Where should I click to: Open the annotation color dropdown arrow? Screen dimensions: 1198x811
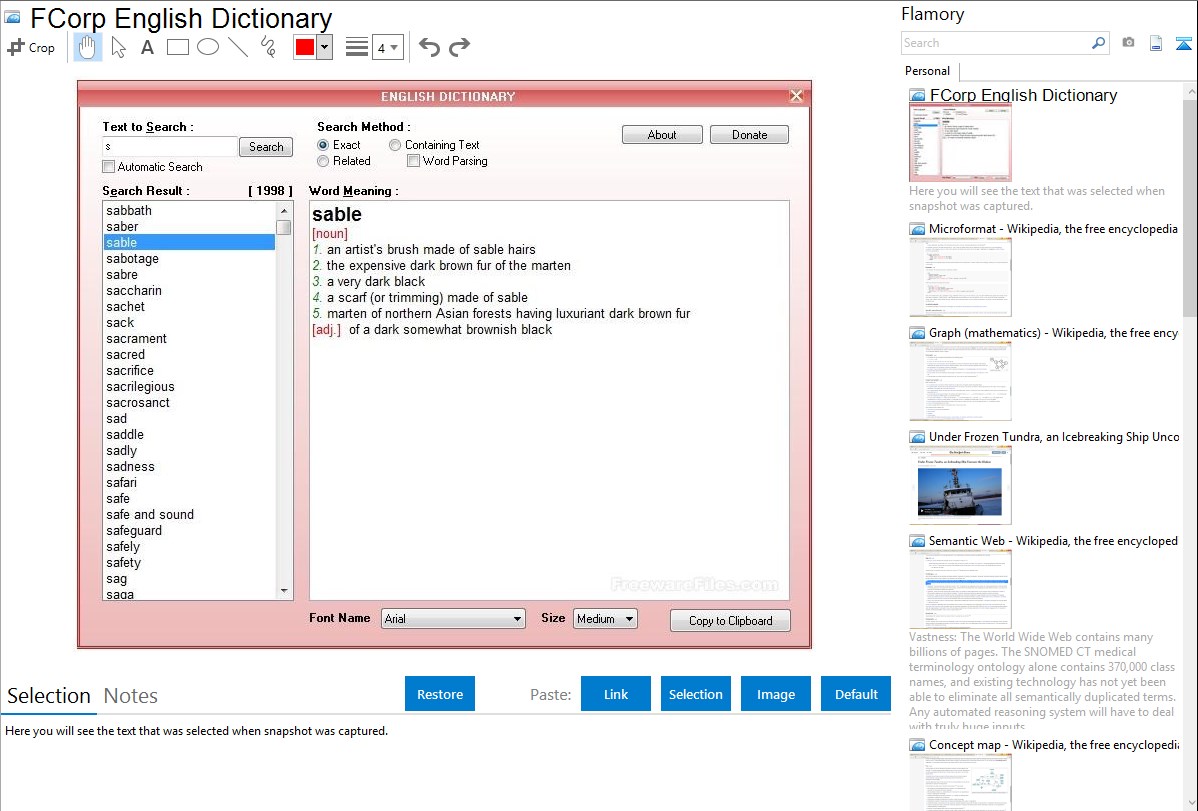(325, 47)
